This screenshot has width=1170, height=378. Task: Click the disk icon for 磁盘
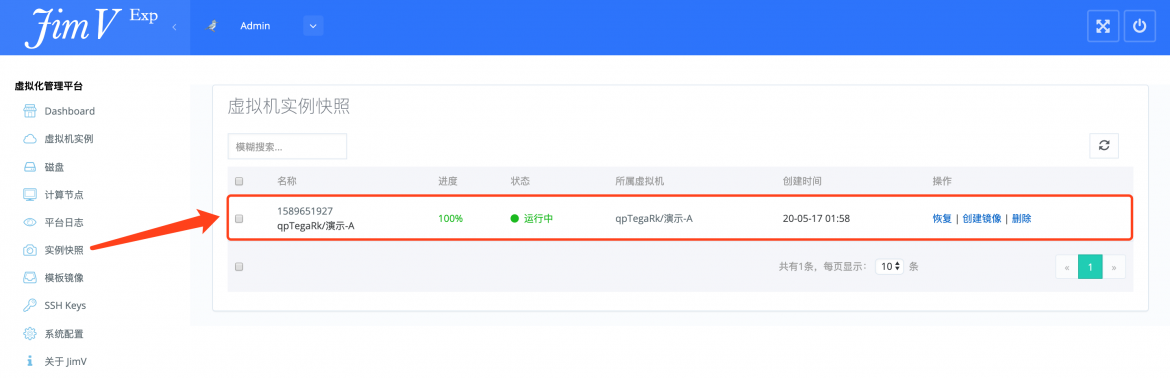pyautogui.click(x=30, y=167)
